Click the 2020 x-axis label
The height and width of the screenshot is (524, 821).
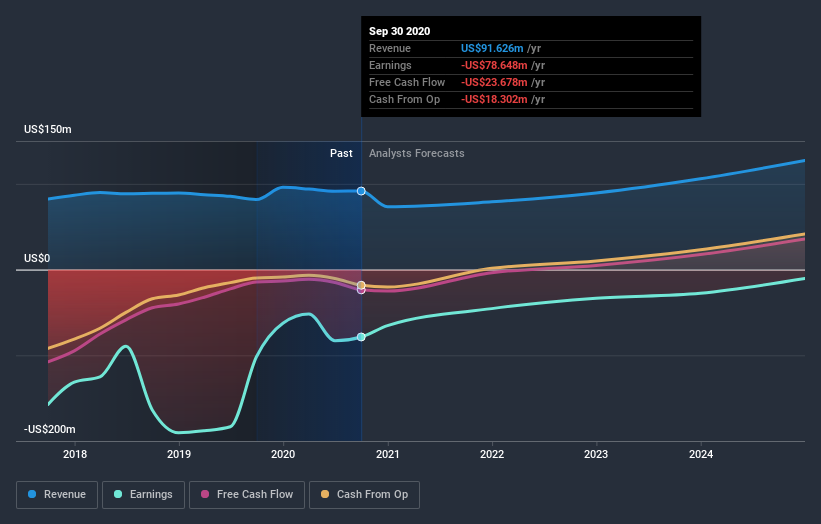tap(283, 454)
